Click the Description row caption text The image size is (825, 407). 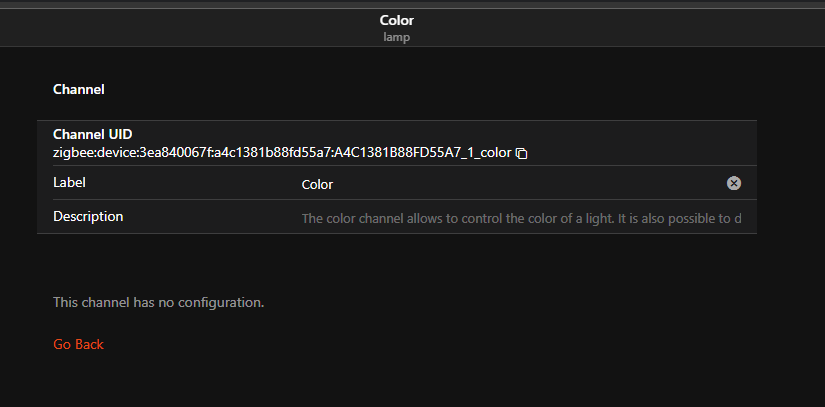(x=88, y=216)
